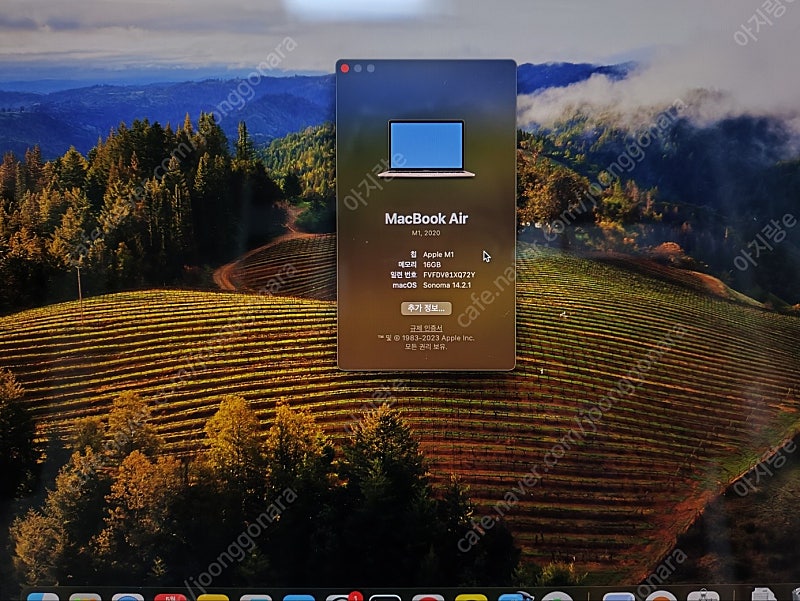Click the 16GB memory value
The height and width of the screenshot is (601, 800).
point(432,264)
